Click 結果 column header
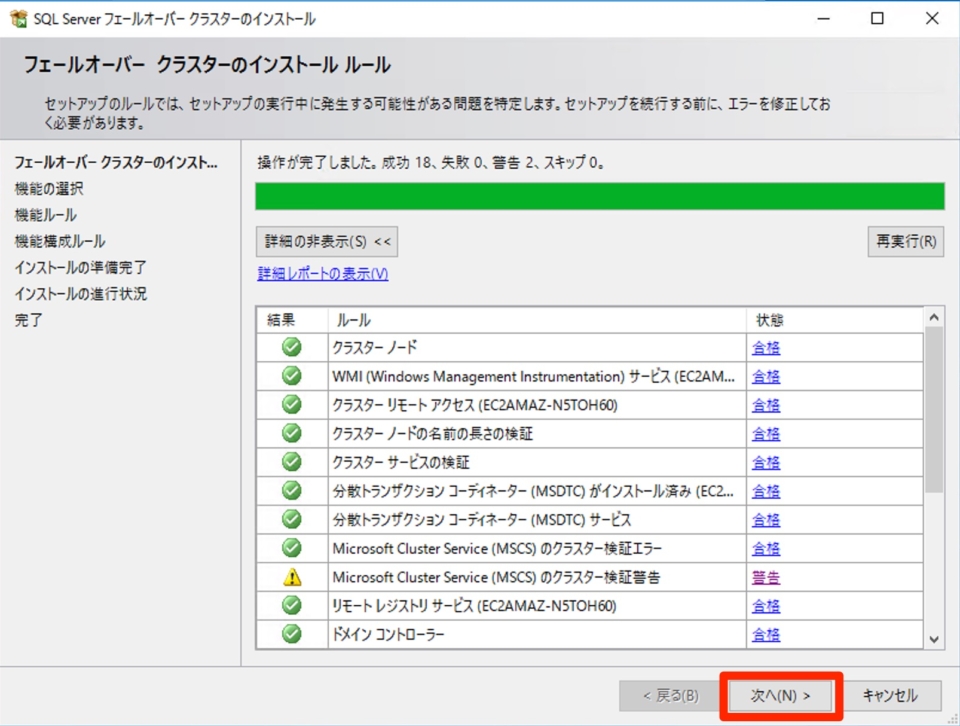Image resolution: width=960 pixels, height=726 pixels. pyautogui.click(x=293, y=320)
